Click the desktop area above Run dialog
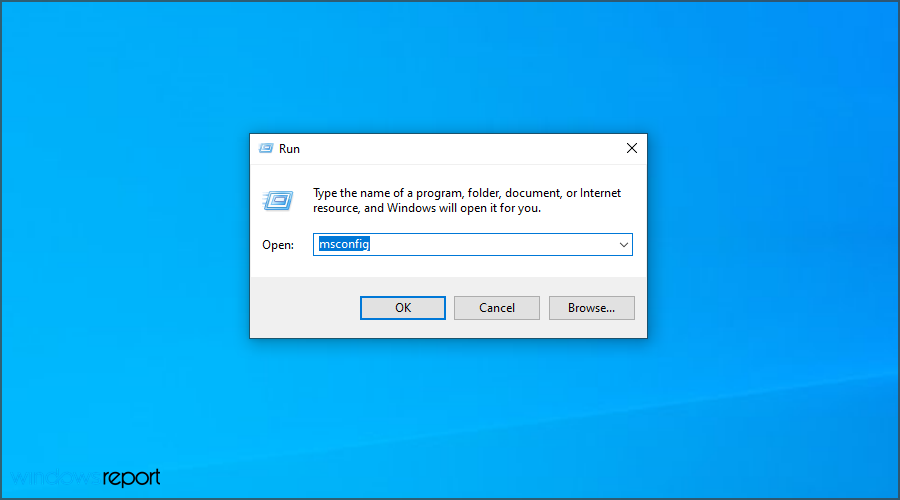This screenshot has height=500, width=900. pos(448,67)
